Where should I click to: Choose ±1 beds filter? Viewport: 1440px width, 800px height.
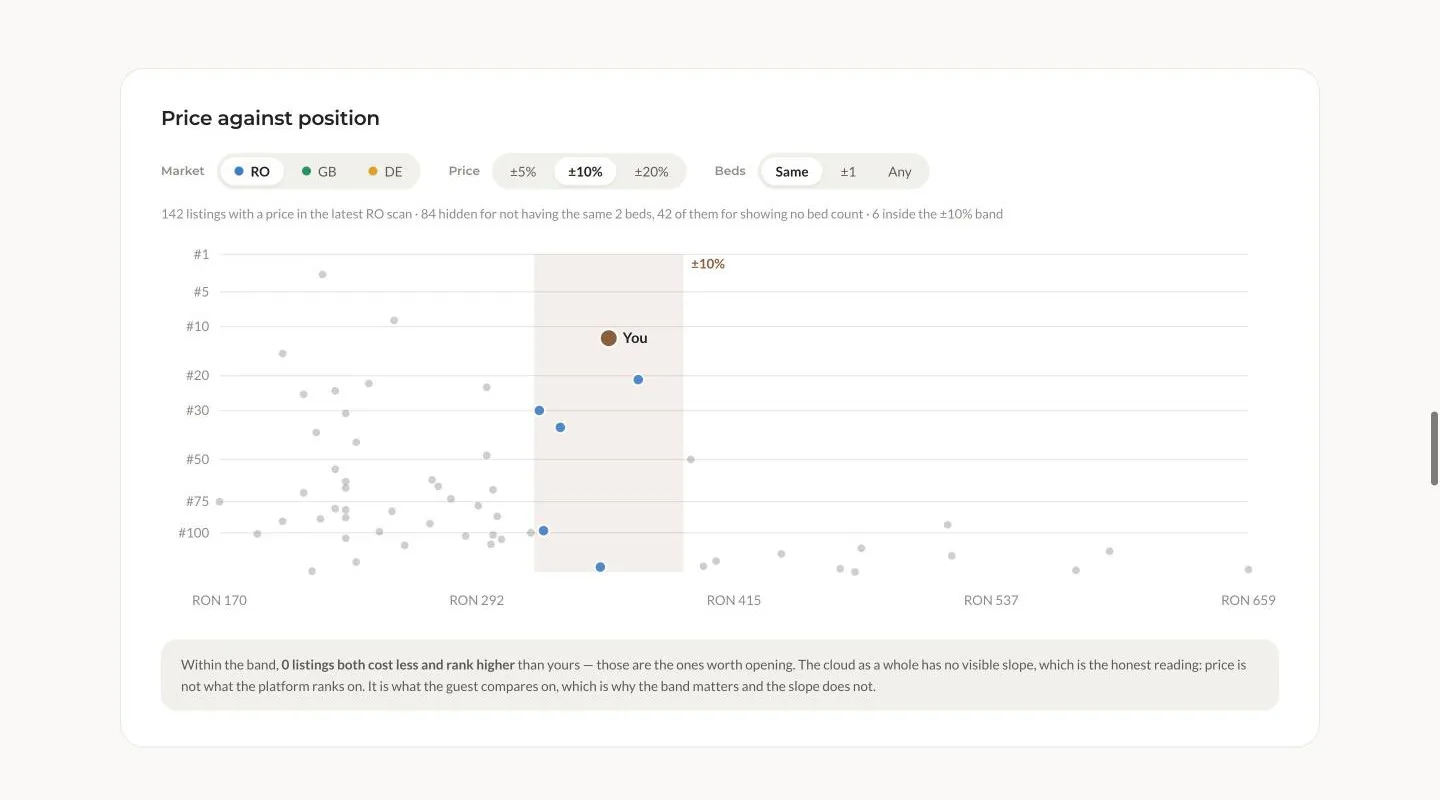pyautogui.click(x=848, y=171)
